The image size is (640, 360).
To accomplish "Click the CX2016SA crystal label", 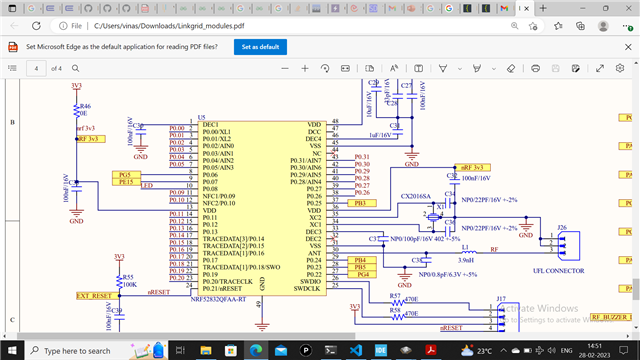I will (416, 196).
